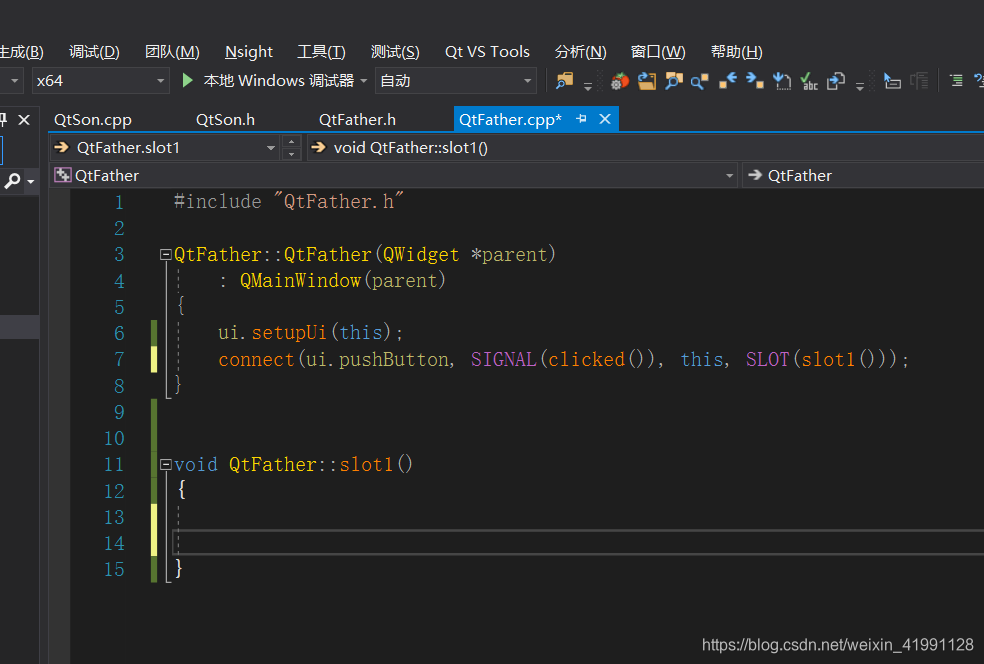This screenshot has height=664, width=984.
Task: Click the navigate forward blue arrow icon
Action: 754,81
